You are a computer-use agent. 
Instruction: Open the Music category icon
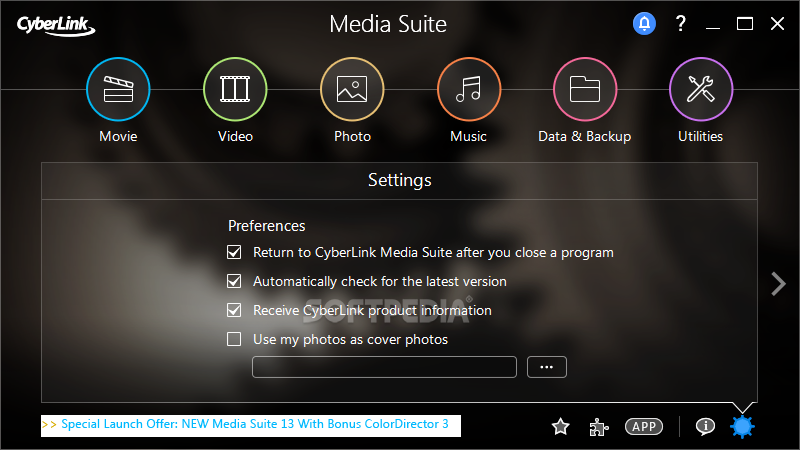[469, 89]
